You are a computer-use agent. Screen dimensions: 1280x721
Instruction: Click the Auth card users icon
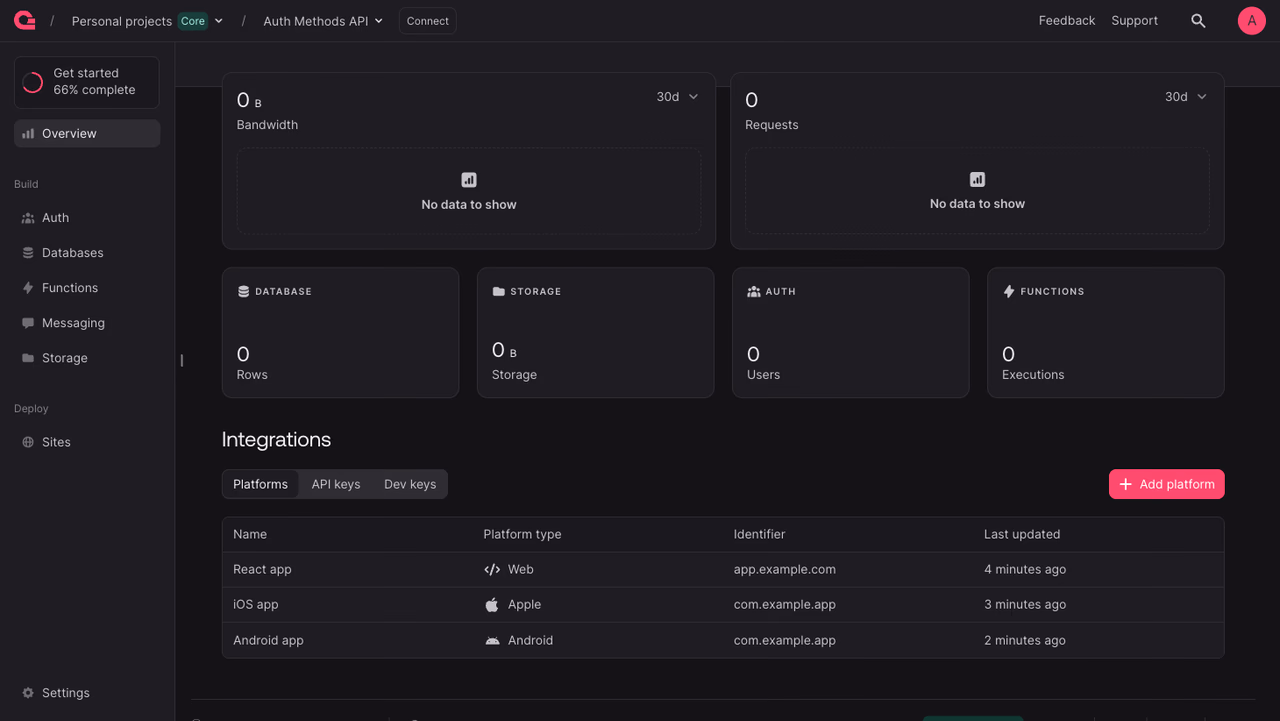pyautogui.click(x=754, y=292)
